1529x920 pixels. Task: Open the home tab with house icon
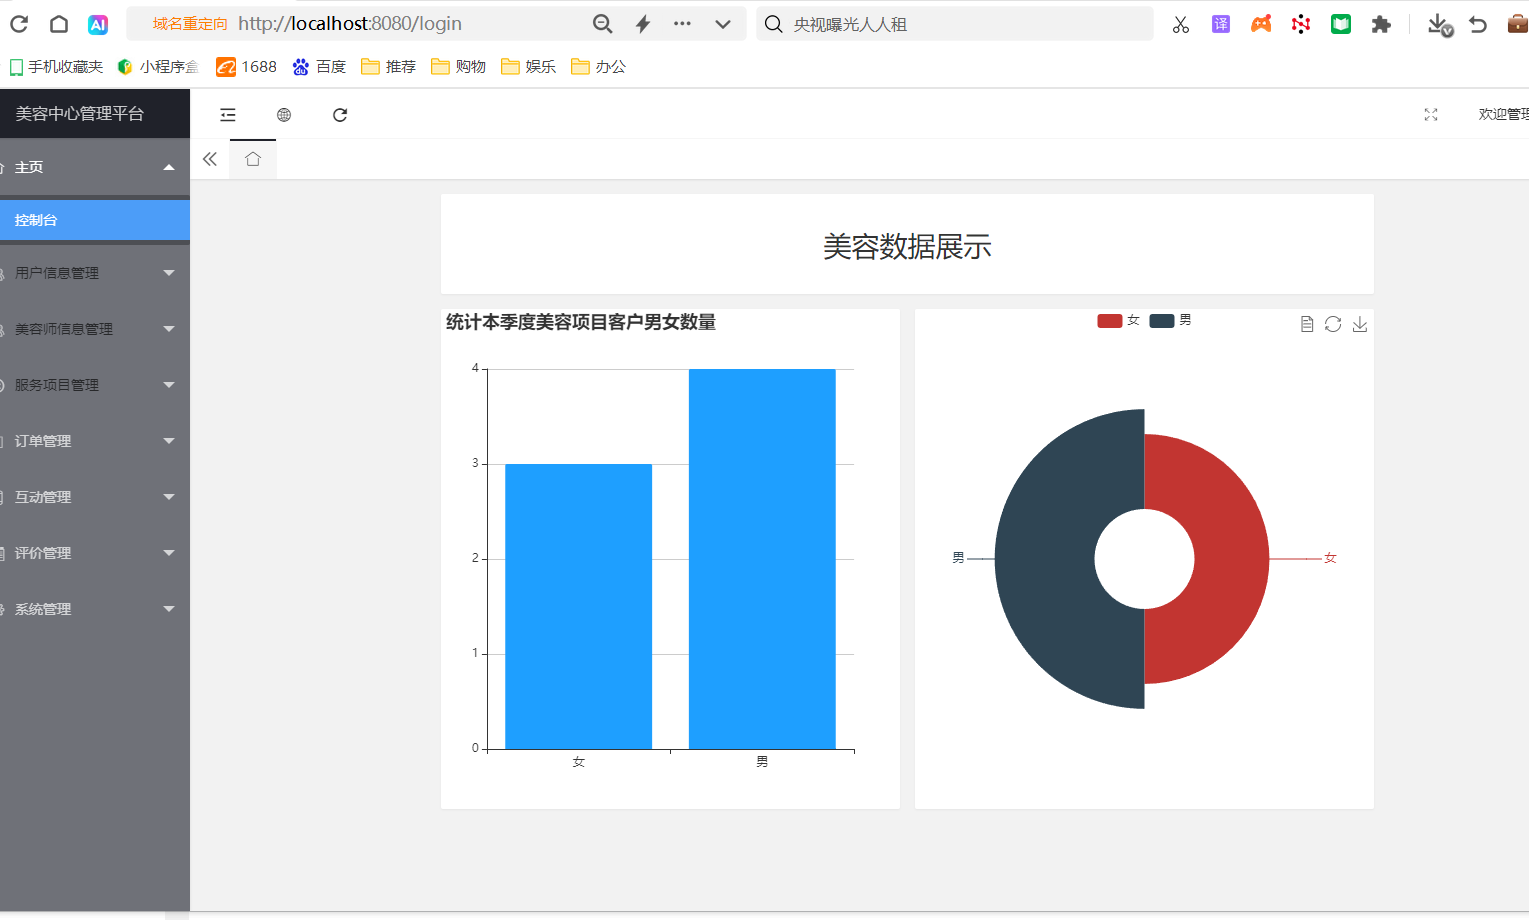(x=253, y=159)
